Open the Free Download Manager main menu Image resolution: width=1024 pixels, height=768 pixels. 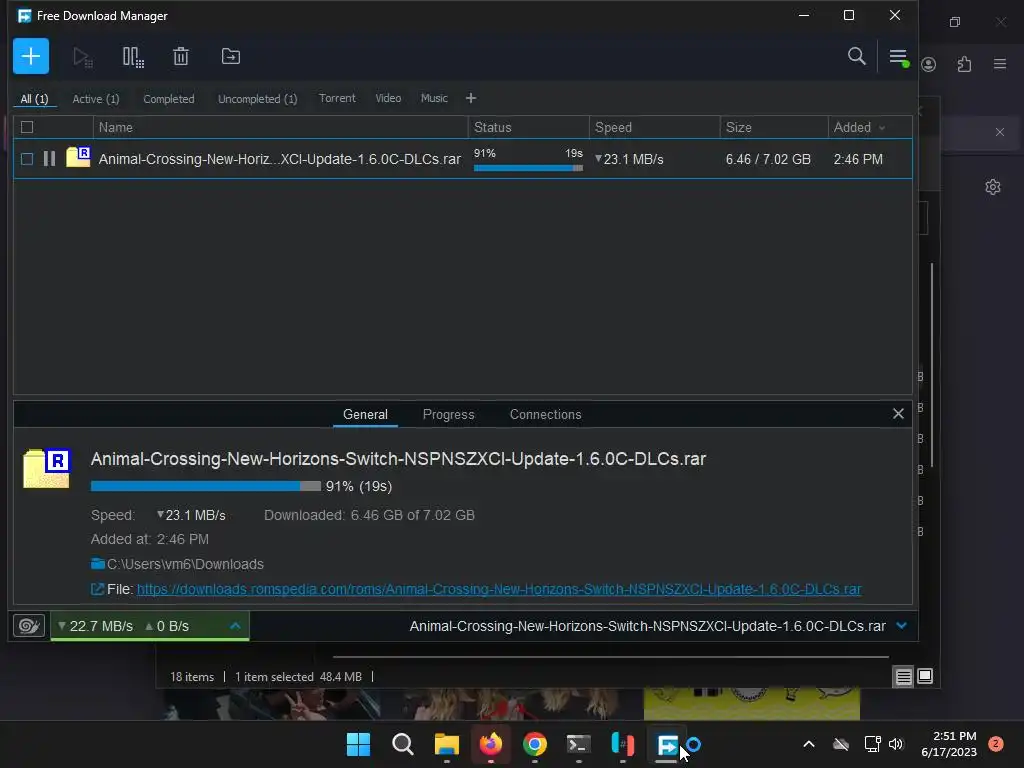[x=899, y=57]
